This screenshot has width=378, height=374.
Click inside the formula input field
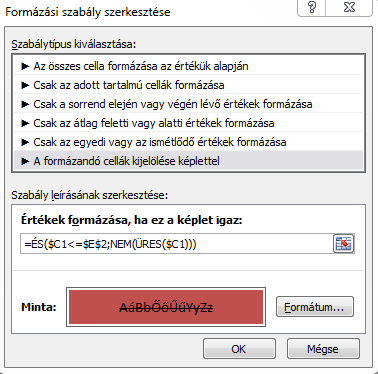[177, 244]
